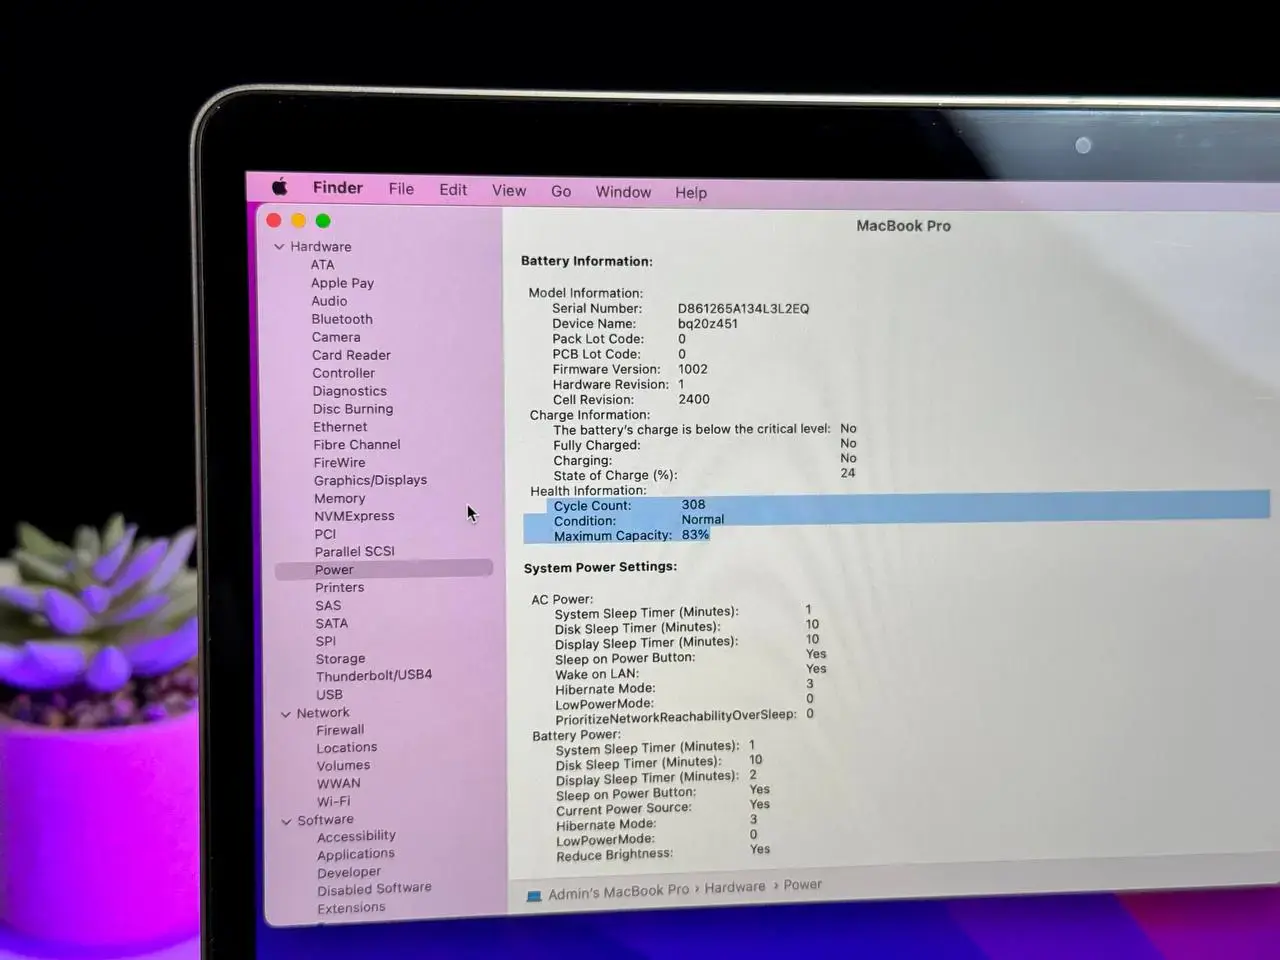
Task: Select the highlighted Power item
Action: tap(384, 569)
